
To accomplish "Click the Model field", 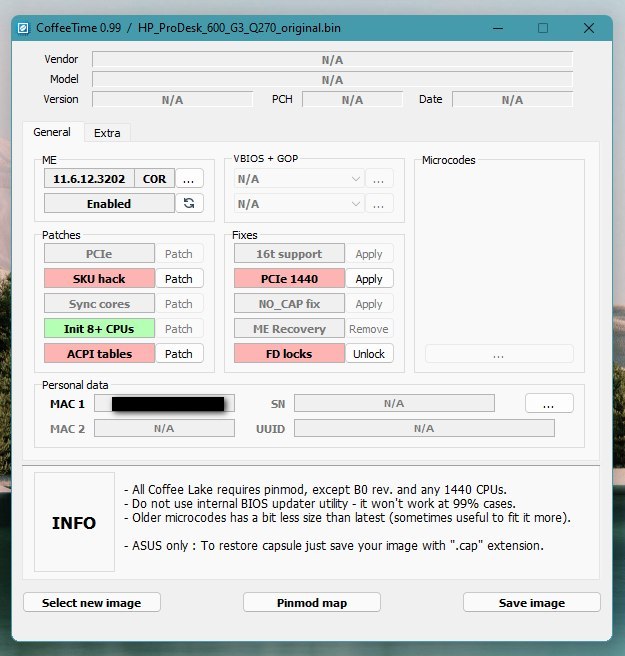I will pyautogui.click(x=333, y=79).
